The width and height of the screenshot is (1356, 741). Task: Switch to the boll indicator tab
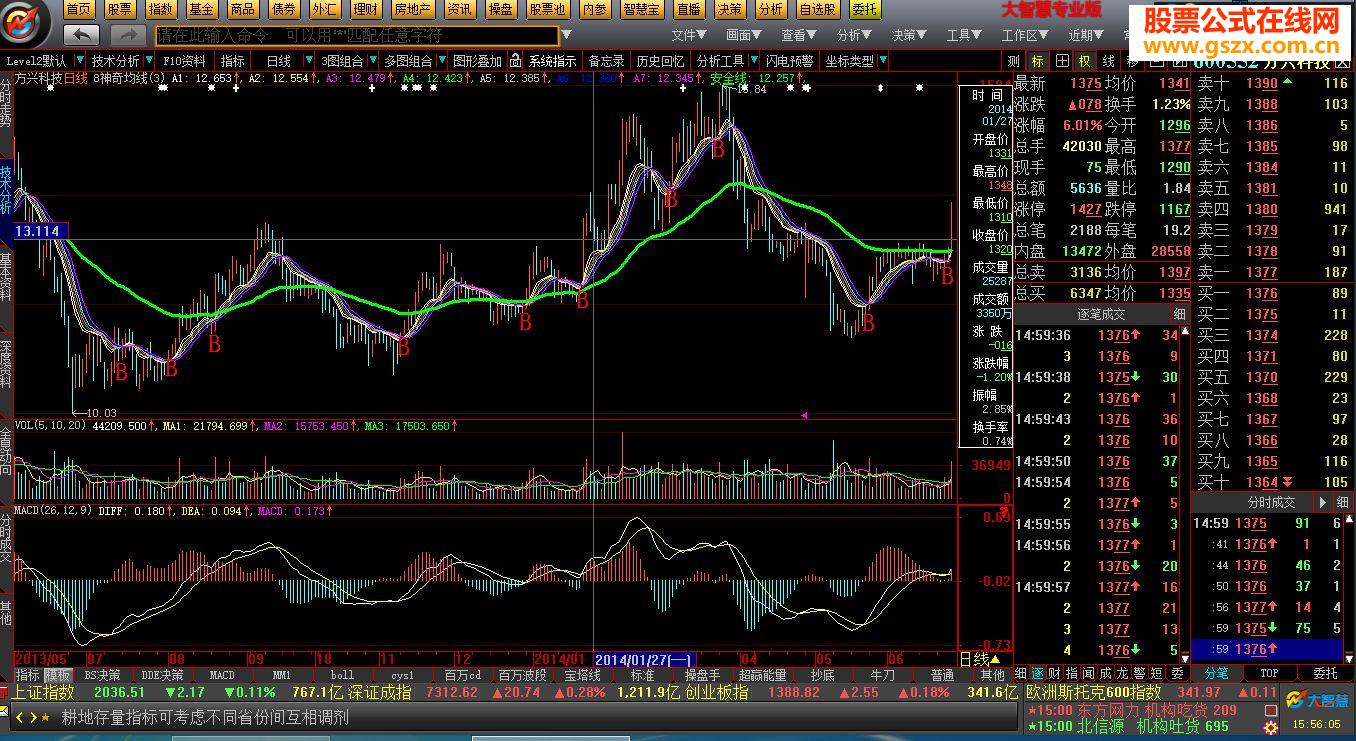(x=342, y=675)
